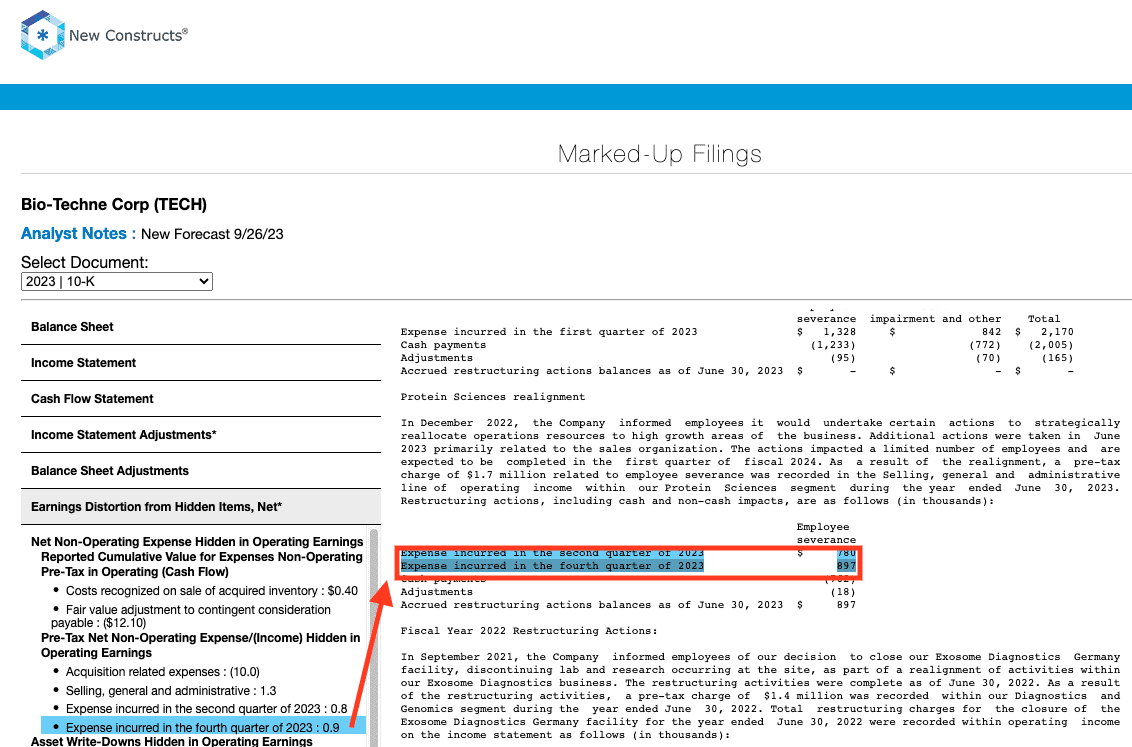
Task: Click the New Constructs brand name
Action: [129, 35]
